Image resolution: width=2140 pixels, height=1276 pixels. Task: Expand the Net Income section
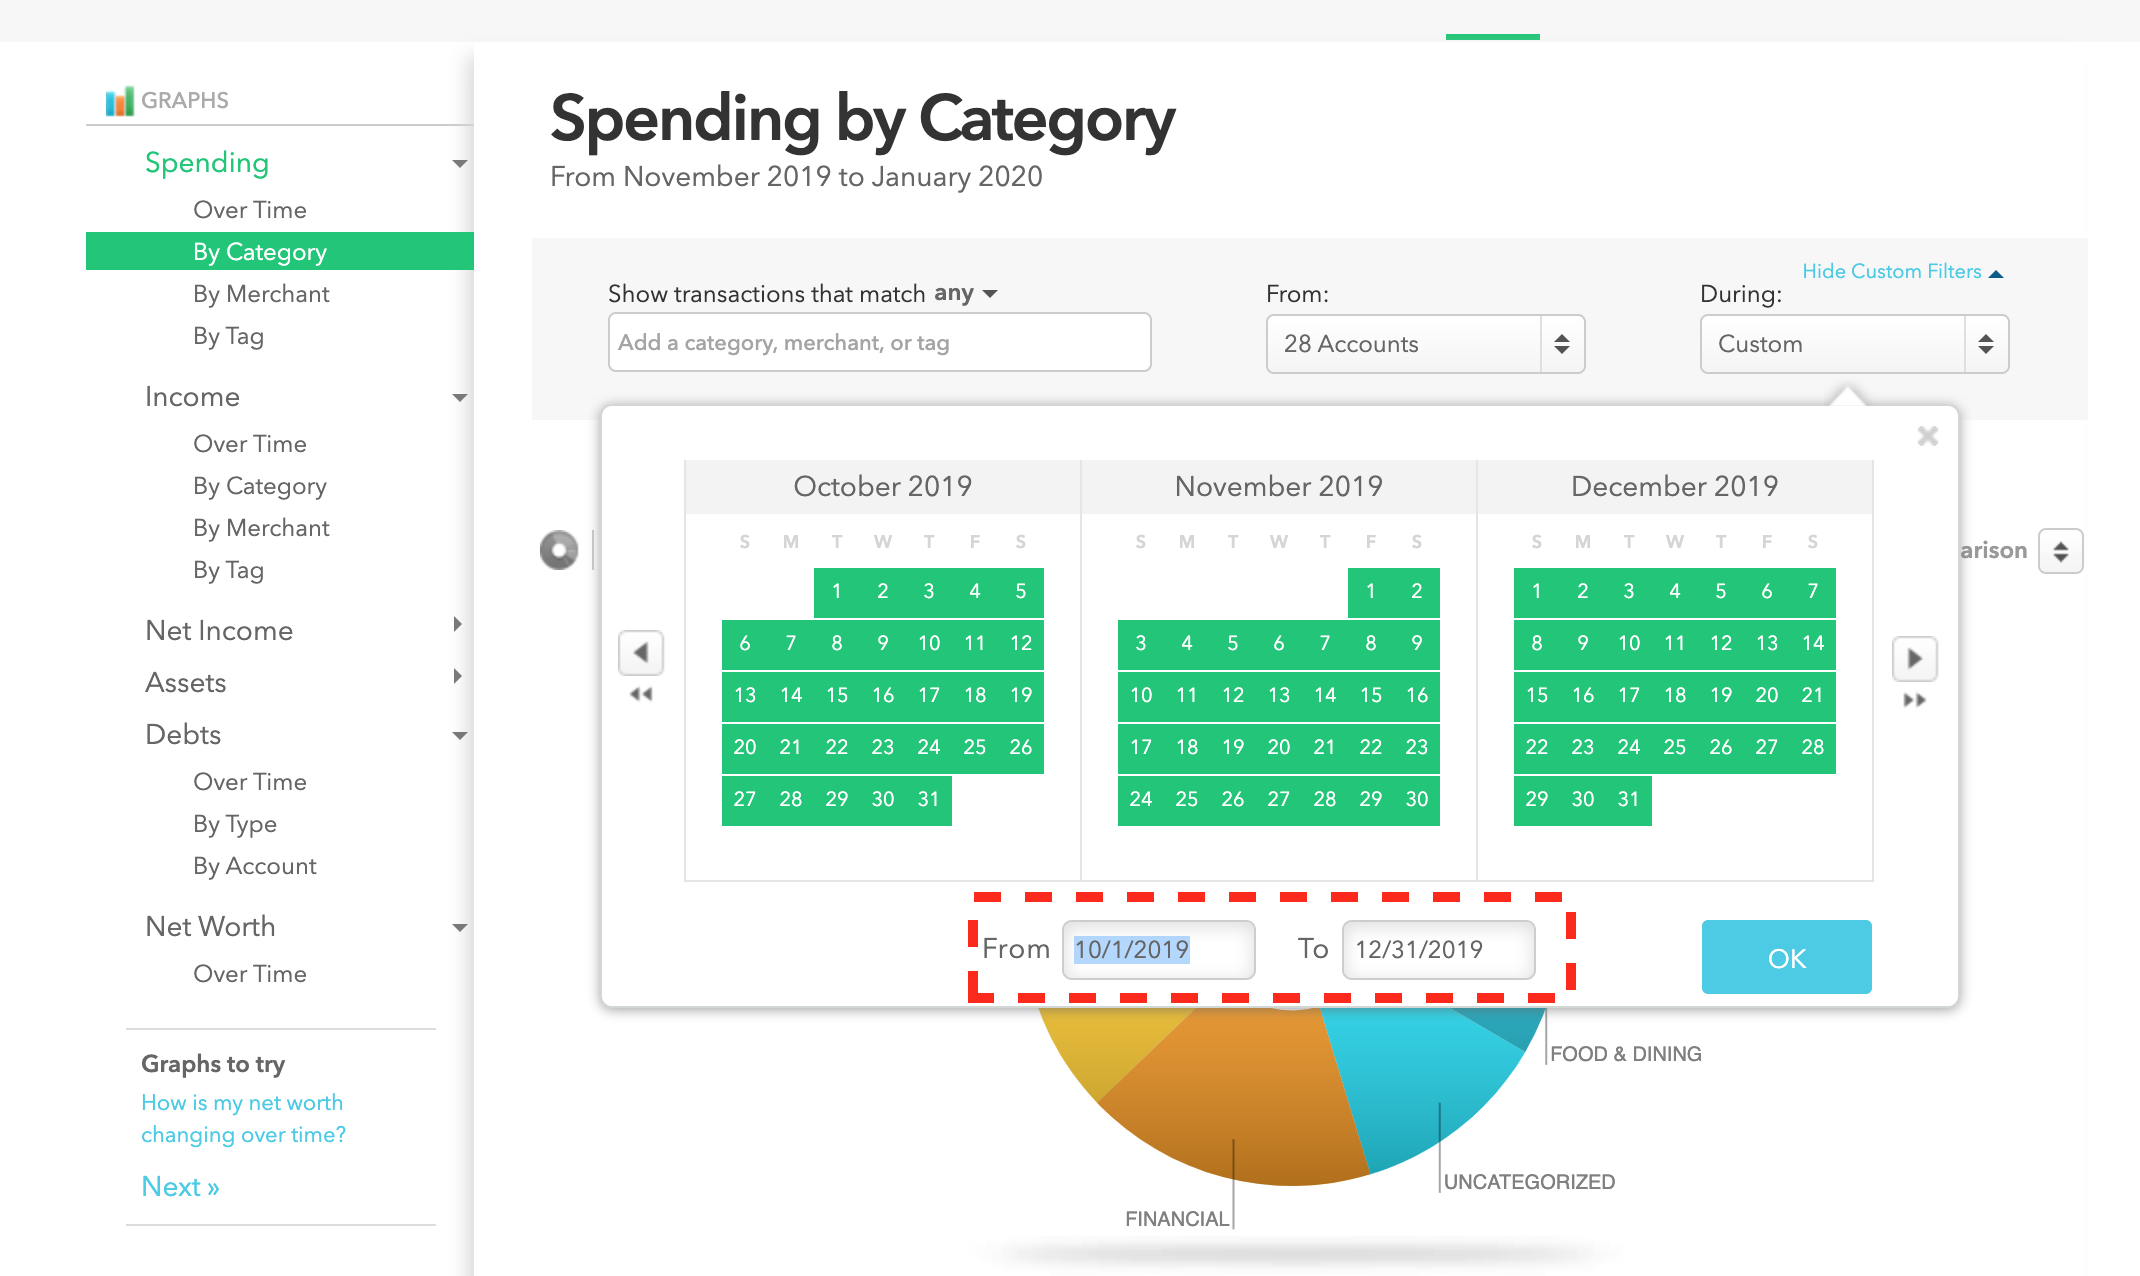coord(458,624)
